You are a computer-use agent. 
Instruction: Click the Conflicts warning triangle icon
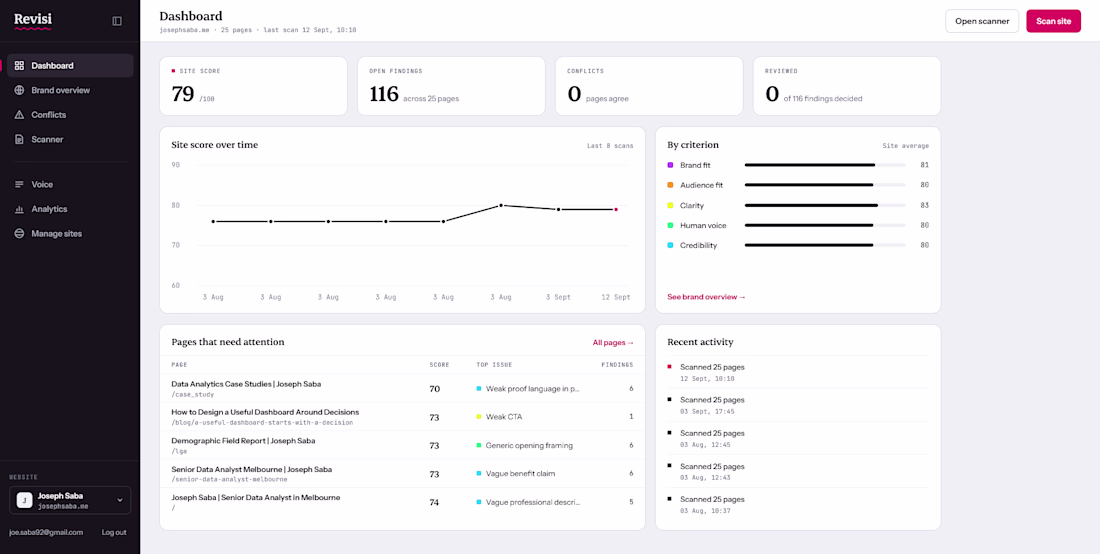(x=19, y=115)
